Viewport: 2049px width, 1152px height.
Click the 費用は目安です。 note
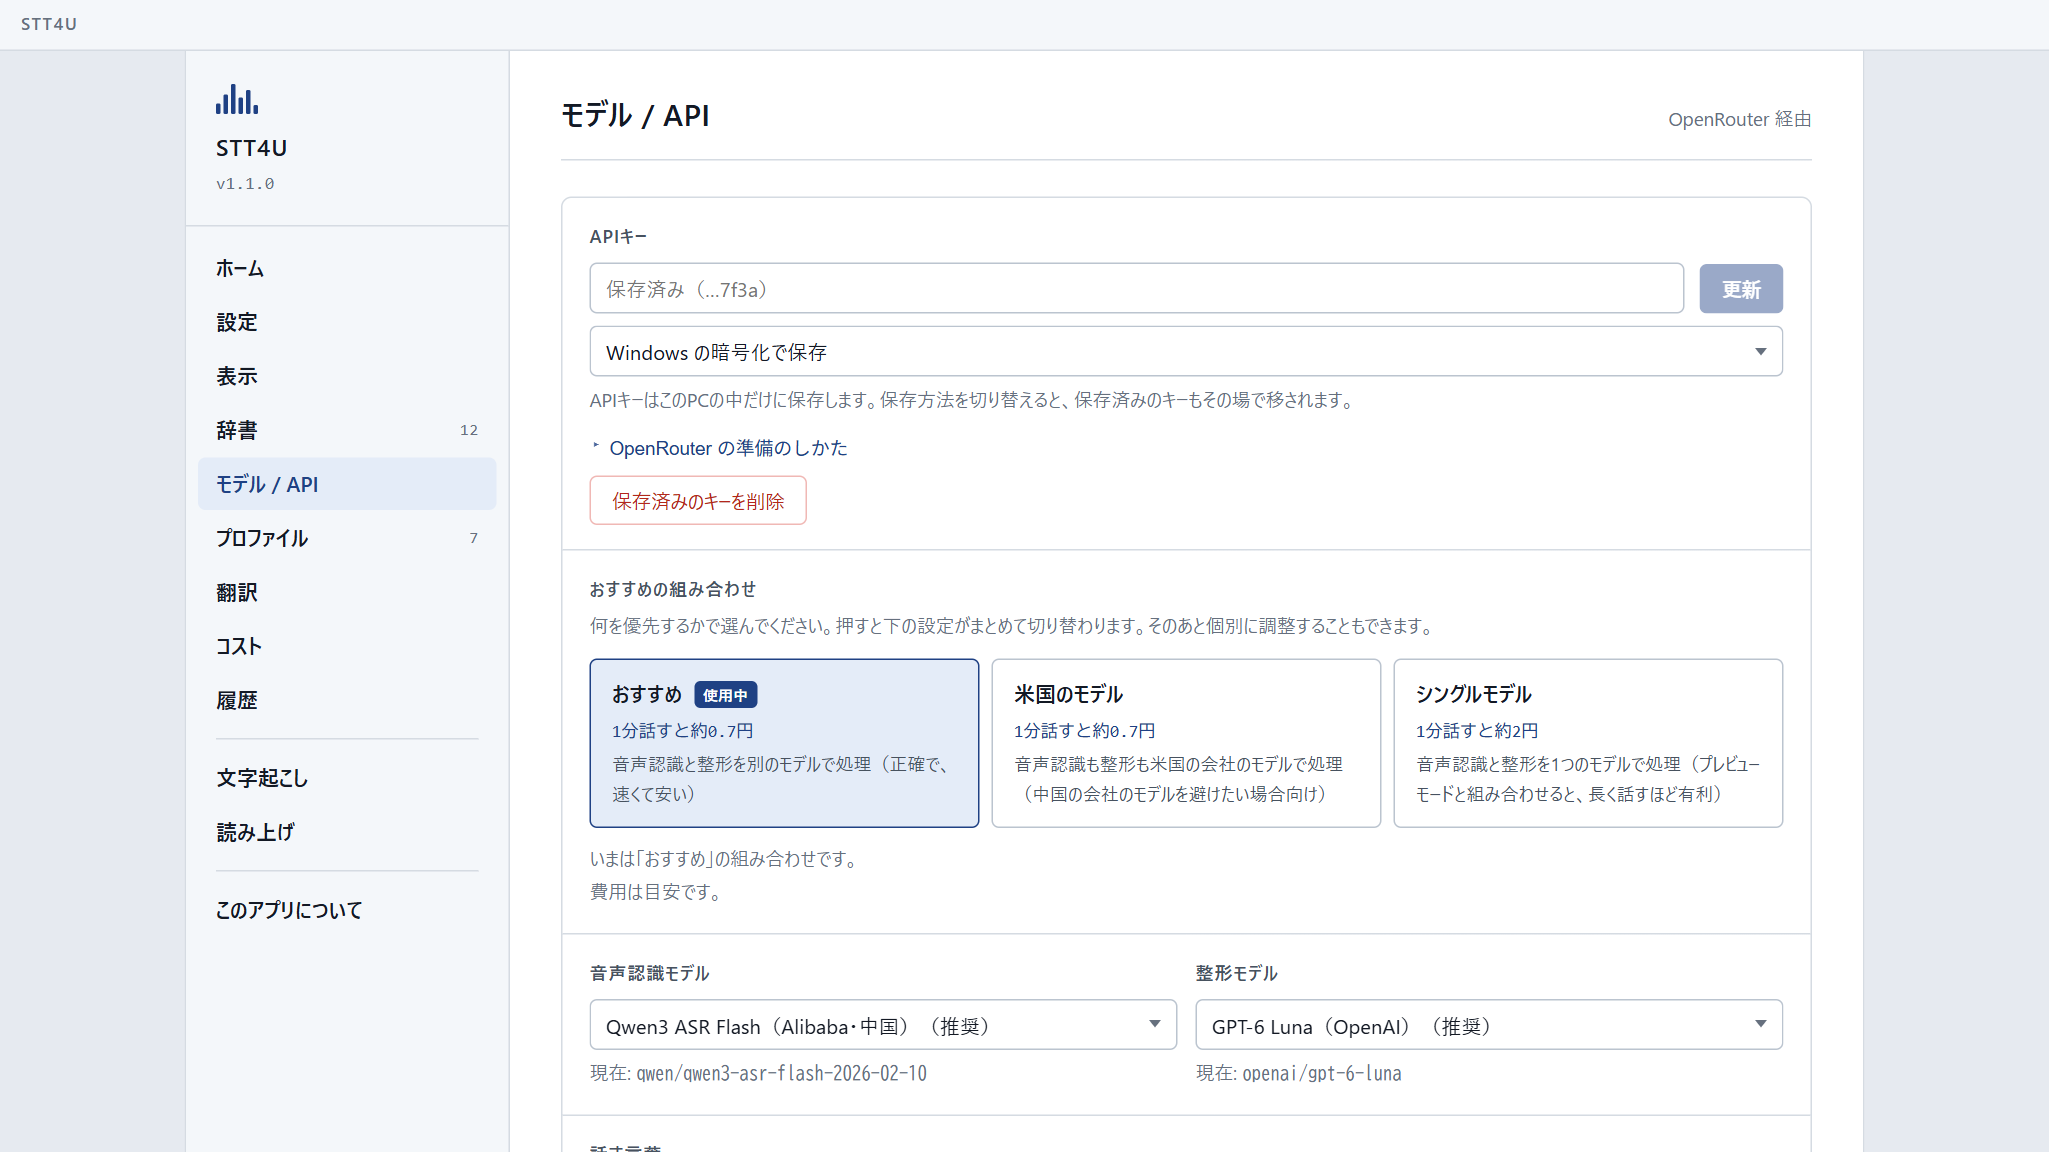coord(657,892)
